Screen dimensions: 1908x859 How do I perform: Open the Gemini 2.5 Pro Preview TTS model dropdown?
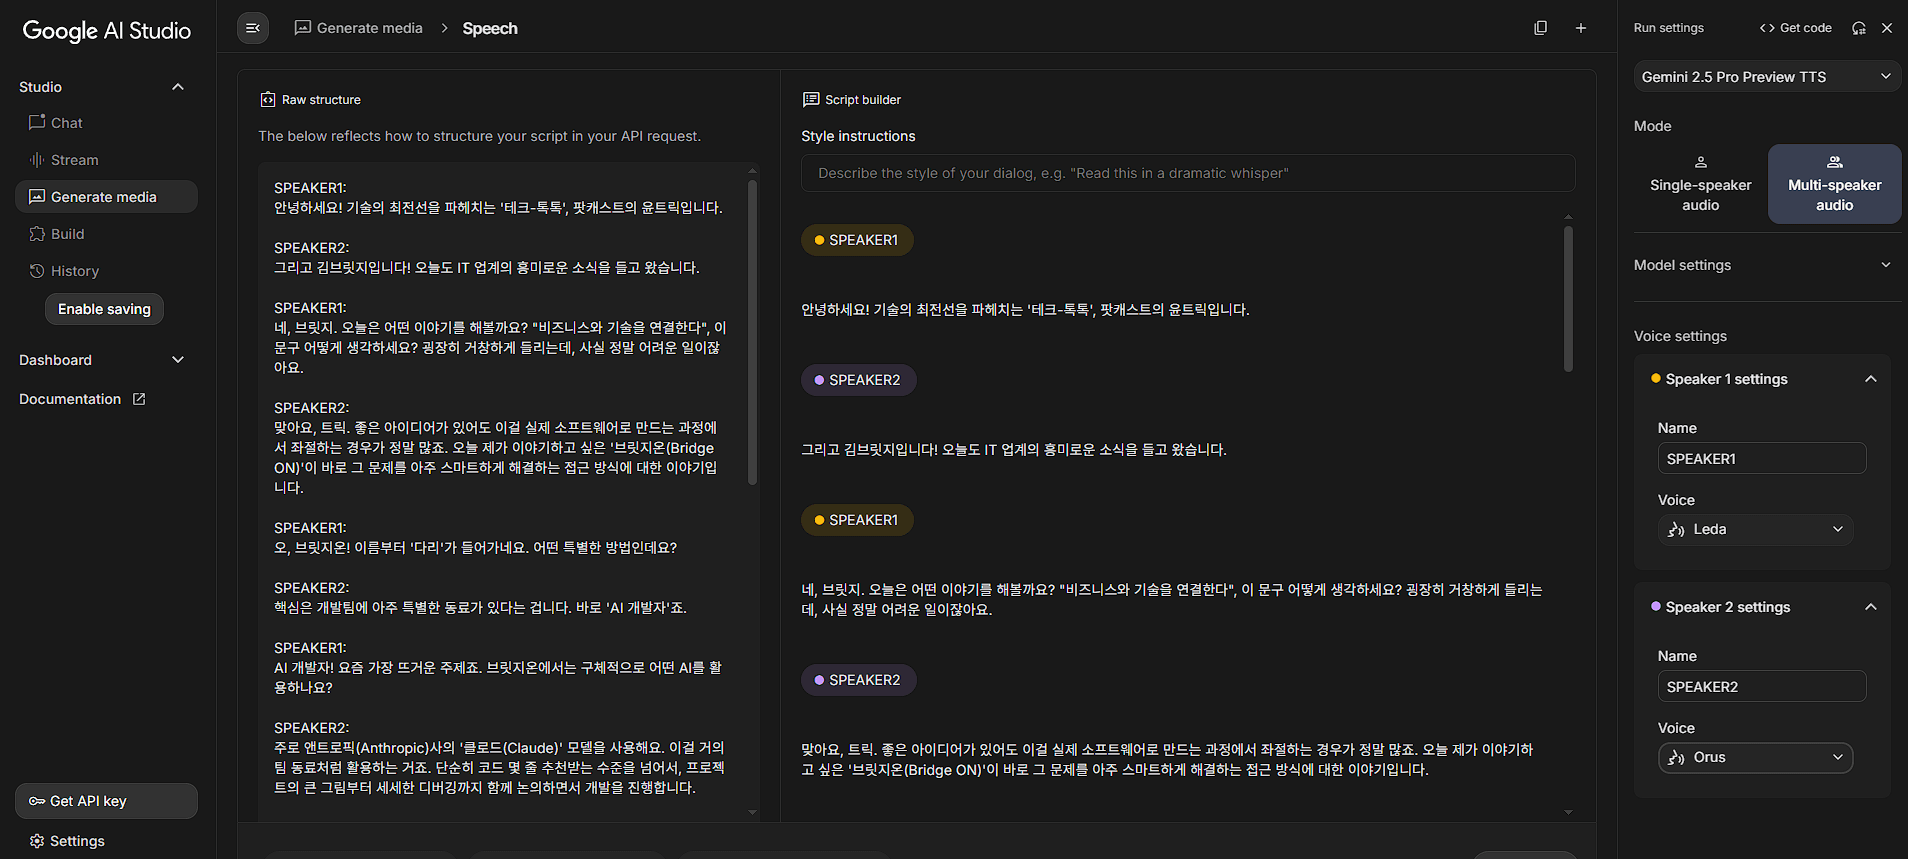point(1767,77)
